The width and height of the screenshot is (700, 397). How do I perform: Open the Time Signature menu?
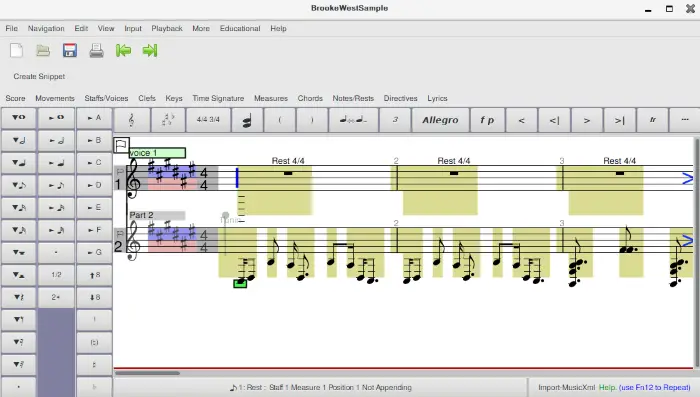click(218, 98)
